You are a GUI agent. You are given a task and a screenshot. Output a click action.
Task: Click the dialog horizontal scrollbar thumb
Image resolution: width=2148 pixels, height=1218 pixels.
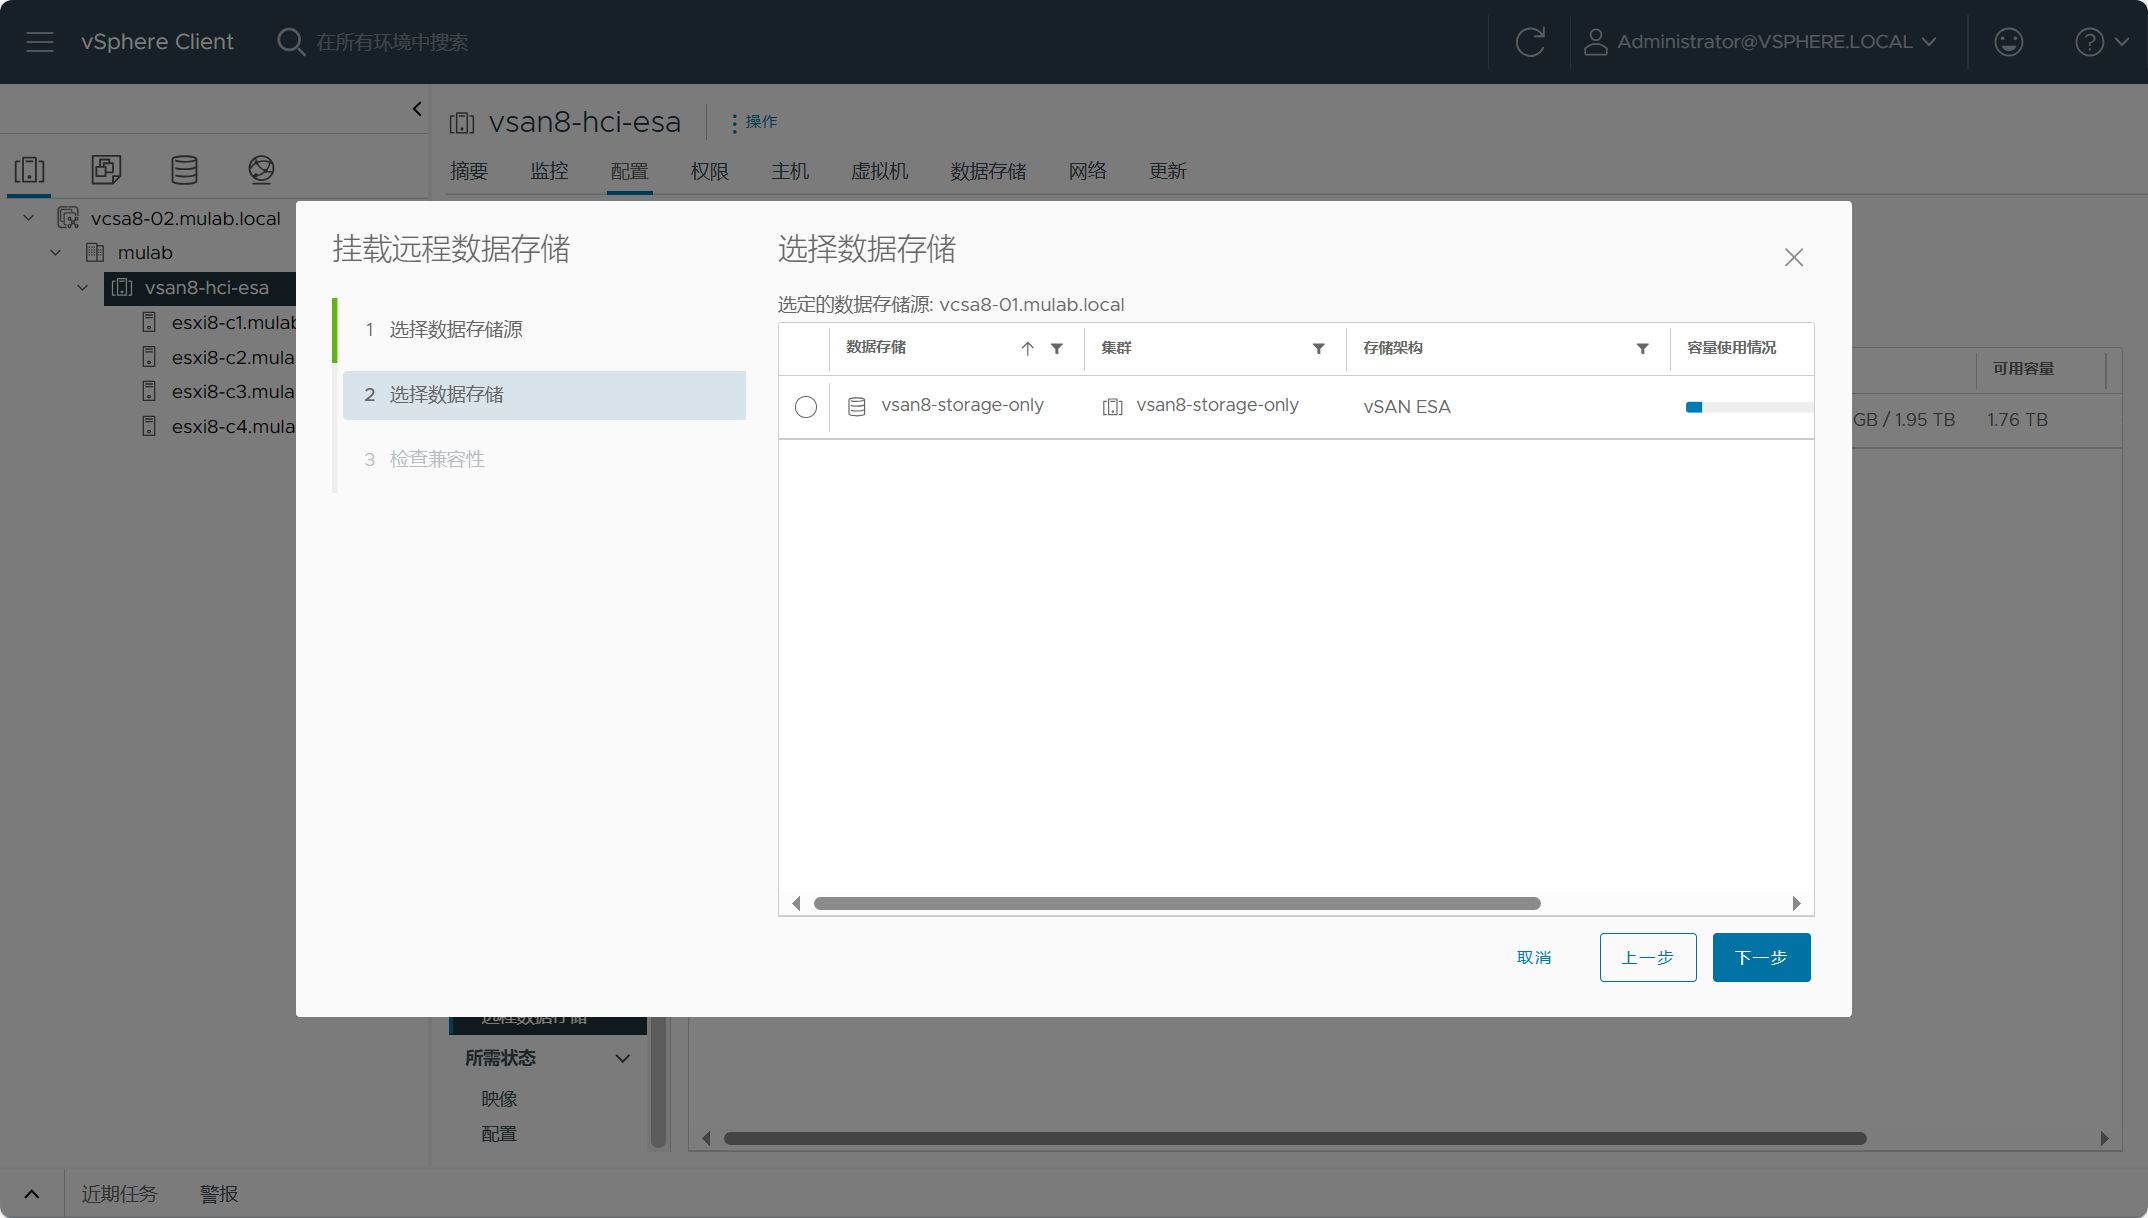[x=1177, y=903]
